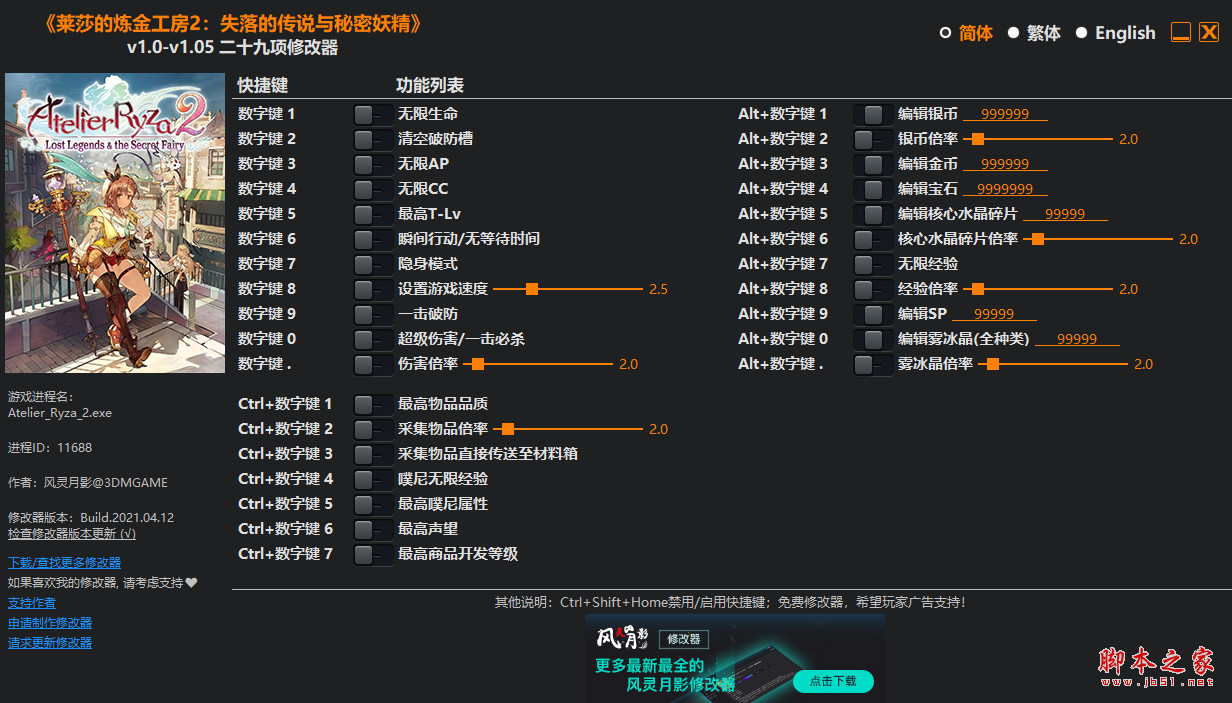Open 请求更新修改器 link
This screenshot has height=703, width=1232.
(50, 643)
